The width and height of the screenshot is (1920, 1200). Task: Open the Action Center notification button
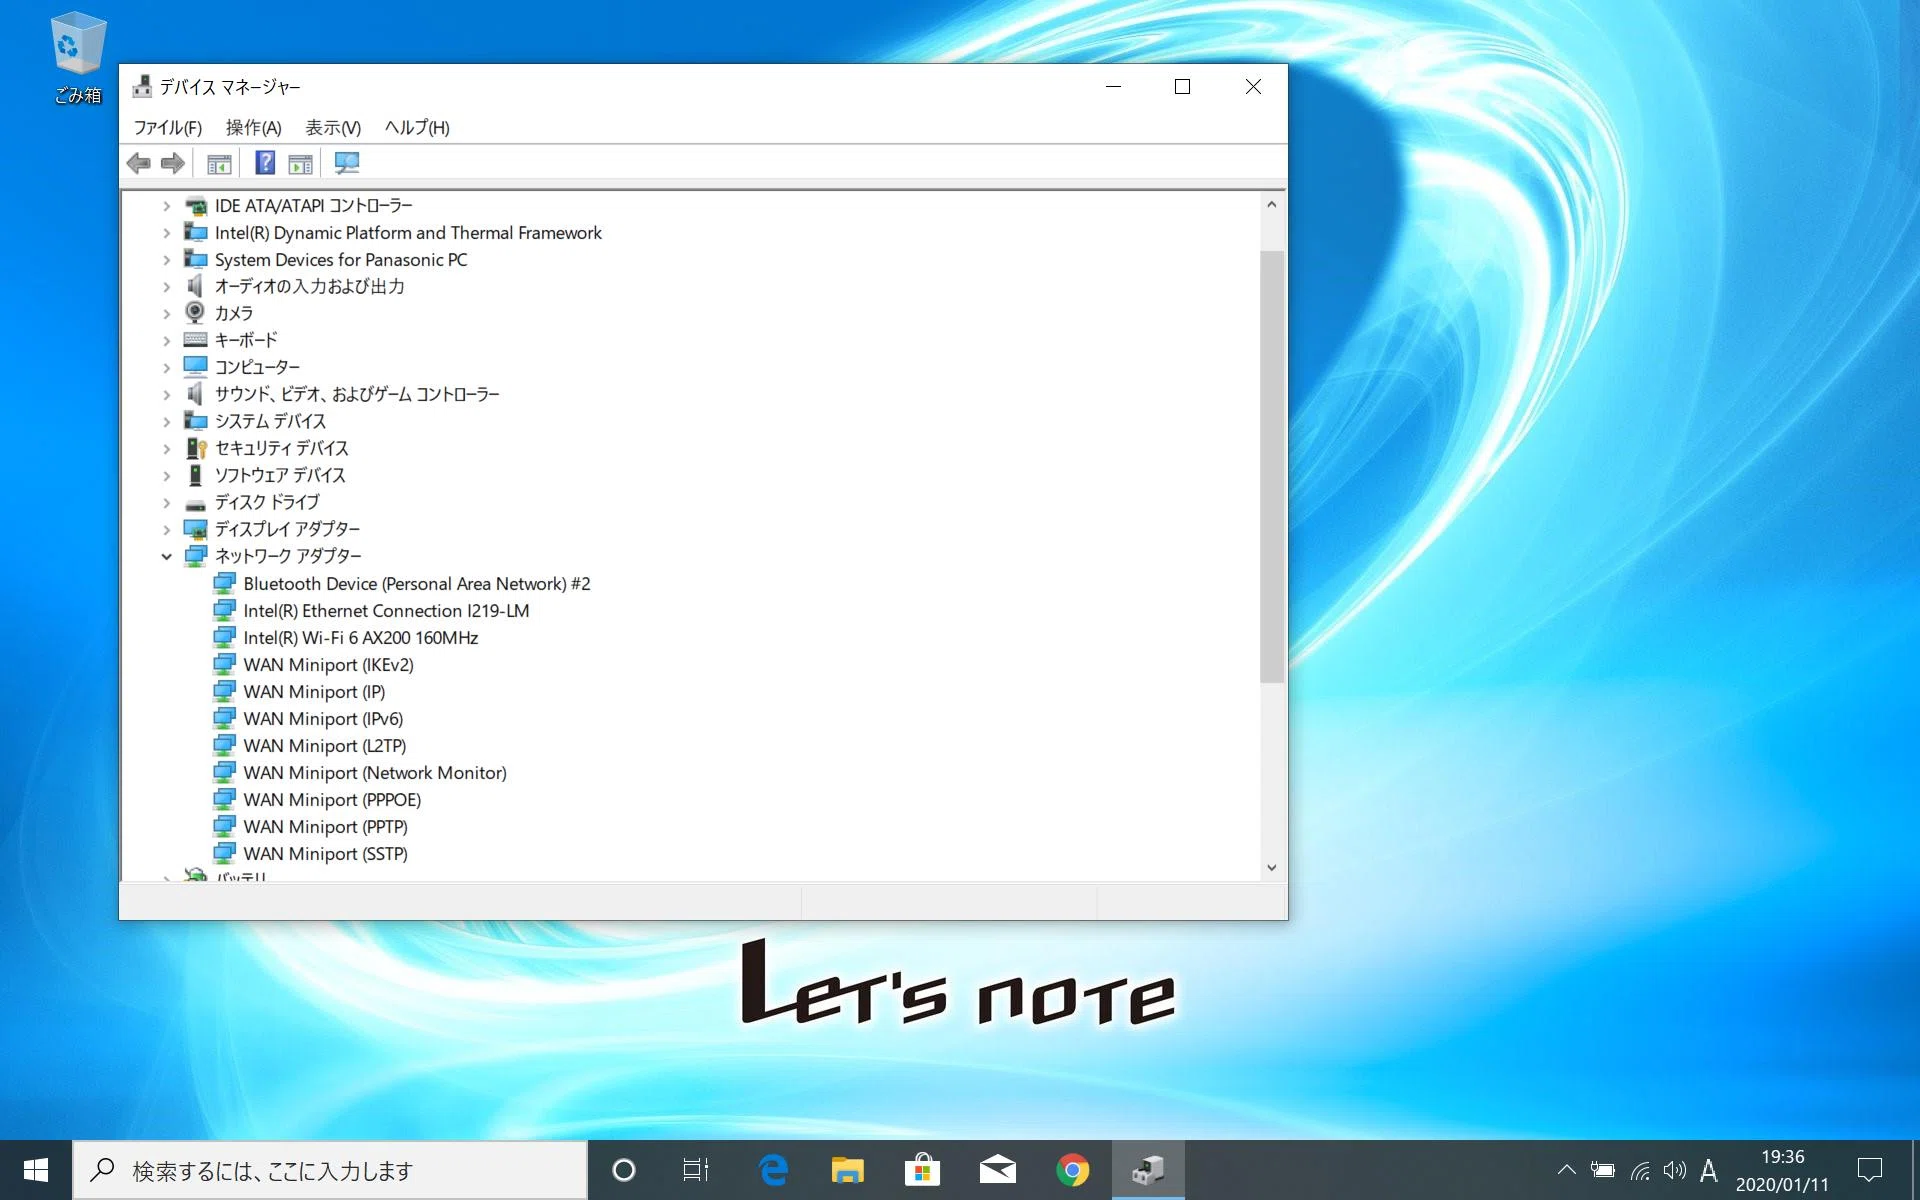click(x=1869, y=1170)
